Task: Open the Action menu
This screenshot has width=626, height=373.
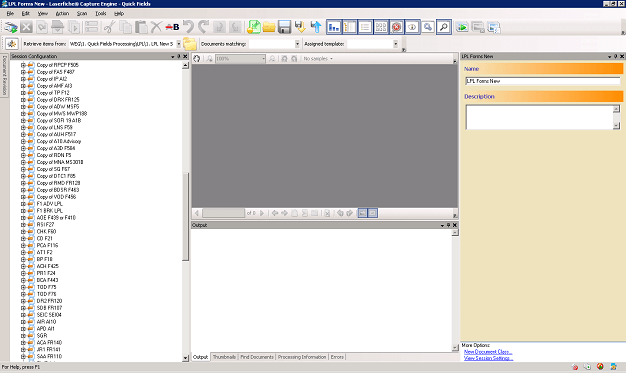Action: click(62, 14)
